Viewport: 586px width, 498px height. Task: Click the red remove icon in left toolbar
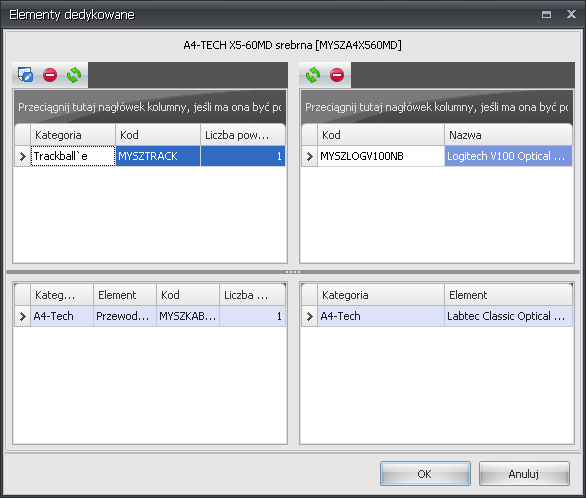point(50,75)
